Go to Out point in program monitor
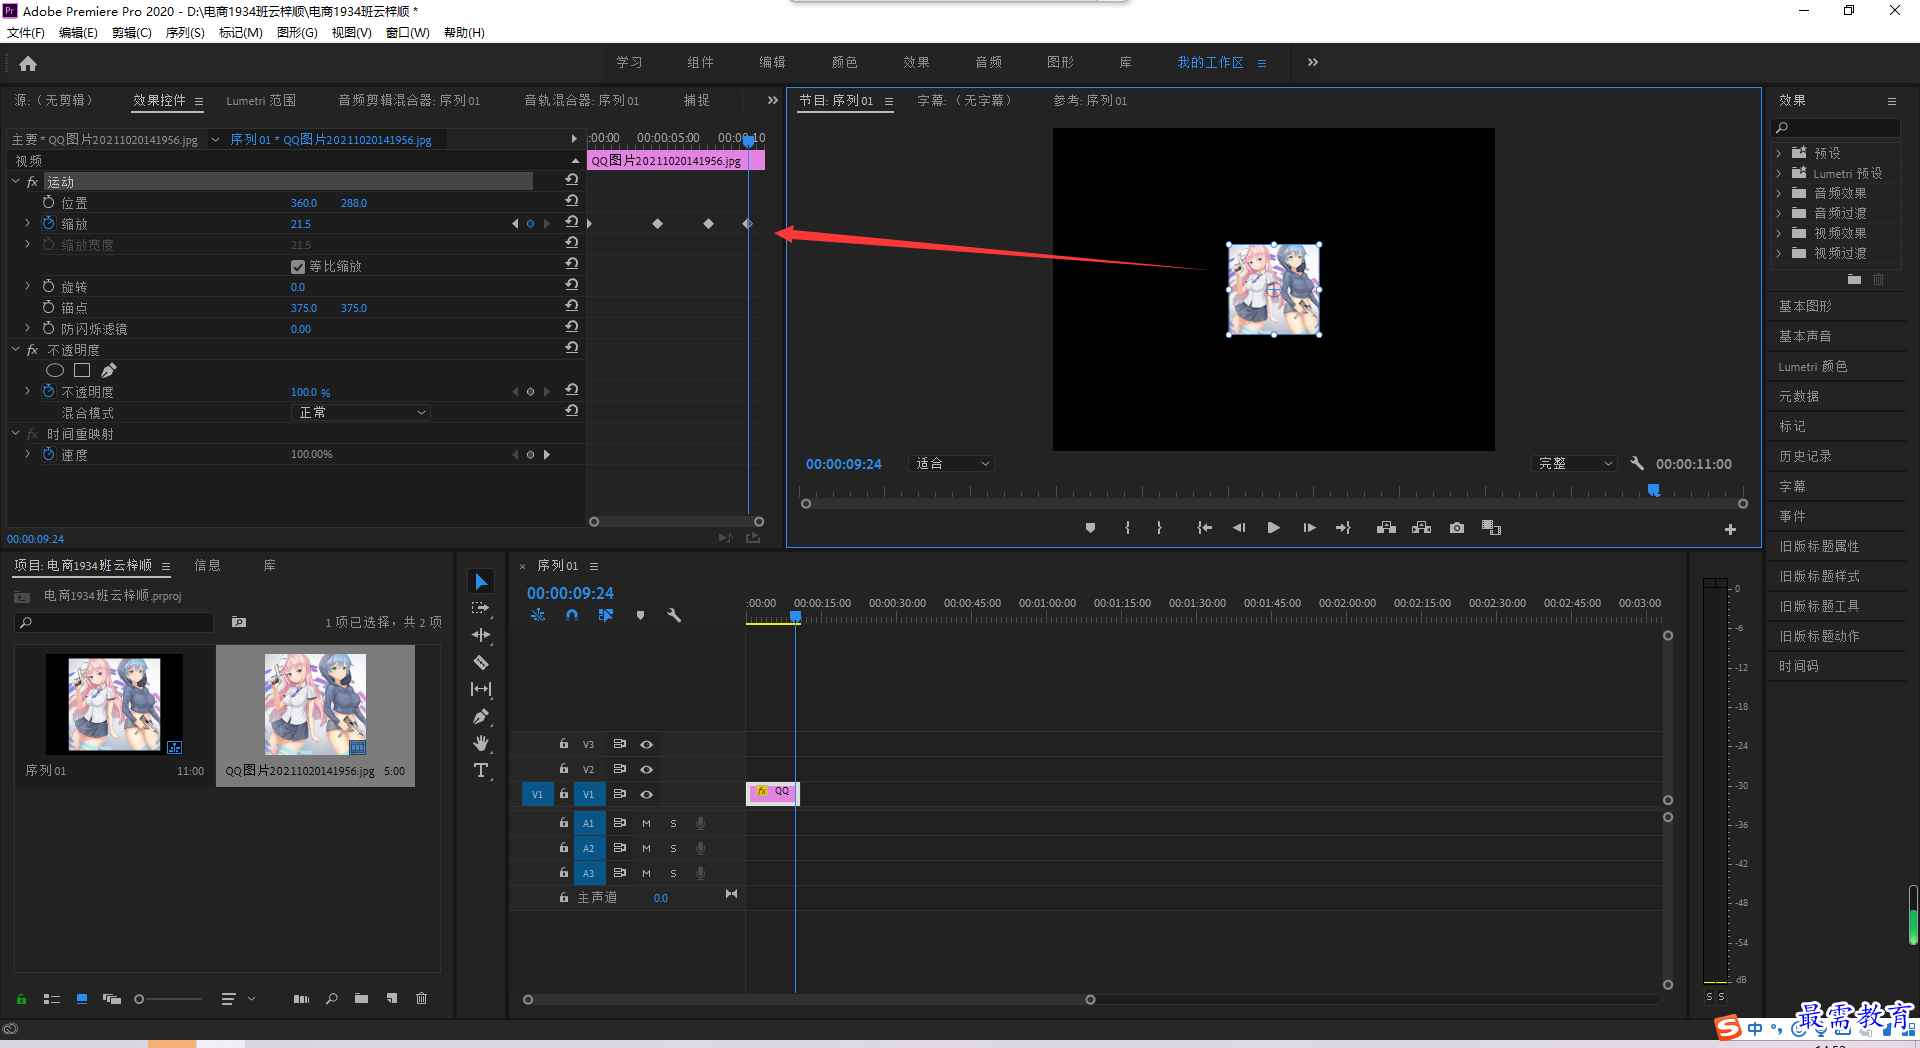Image resolution: width=1920 pixels, height=1048 pixels. 1343,528
